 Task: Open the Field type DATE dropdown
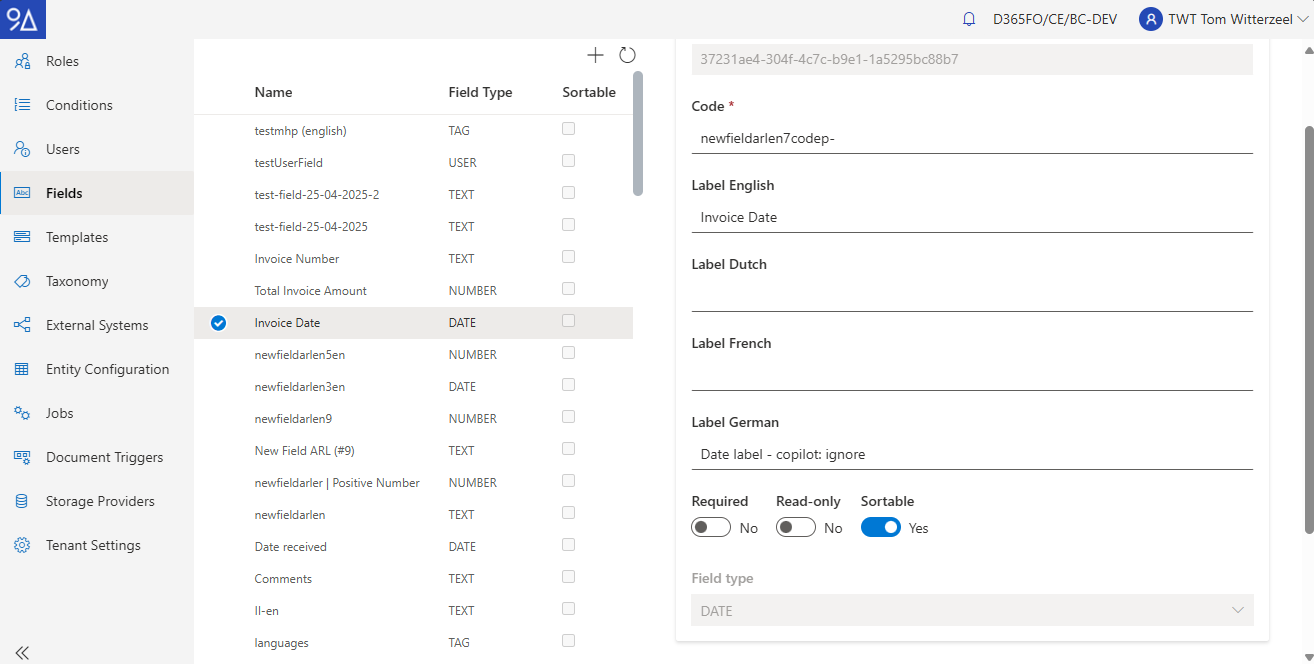tap(972, 610)
